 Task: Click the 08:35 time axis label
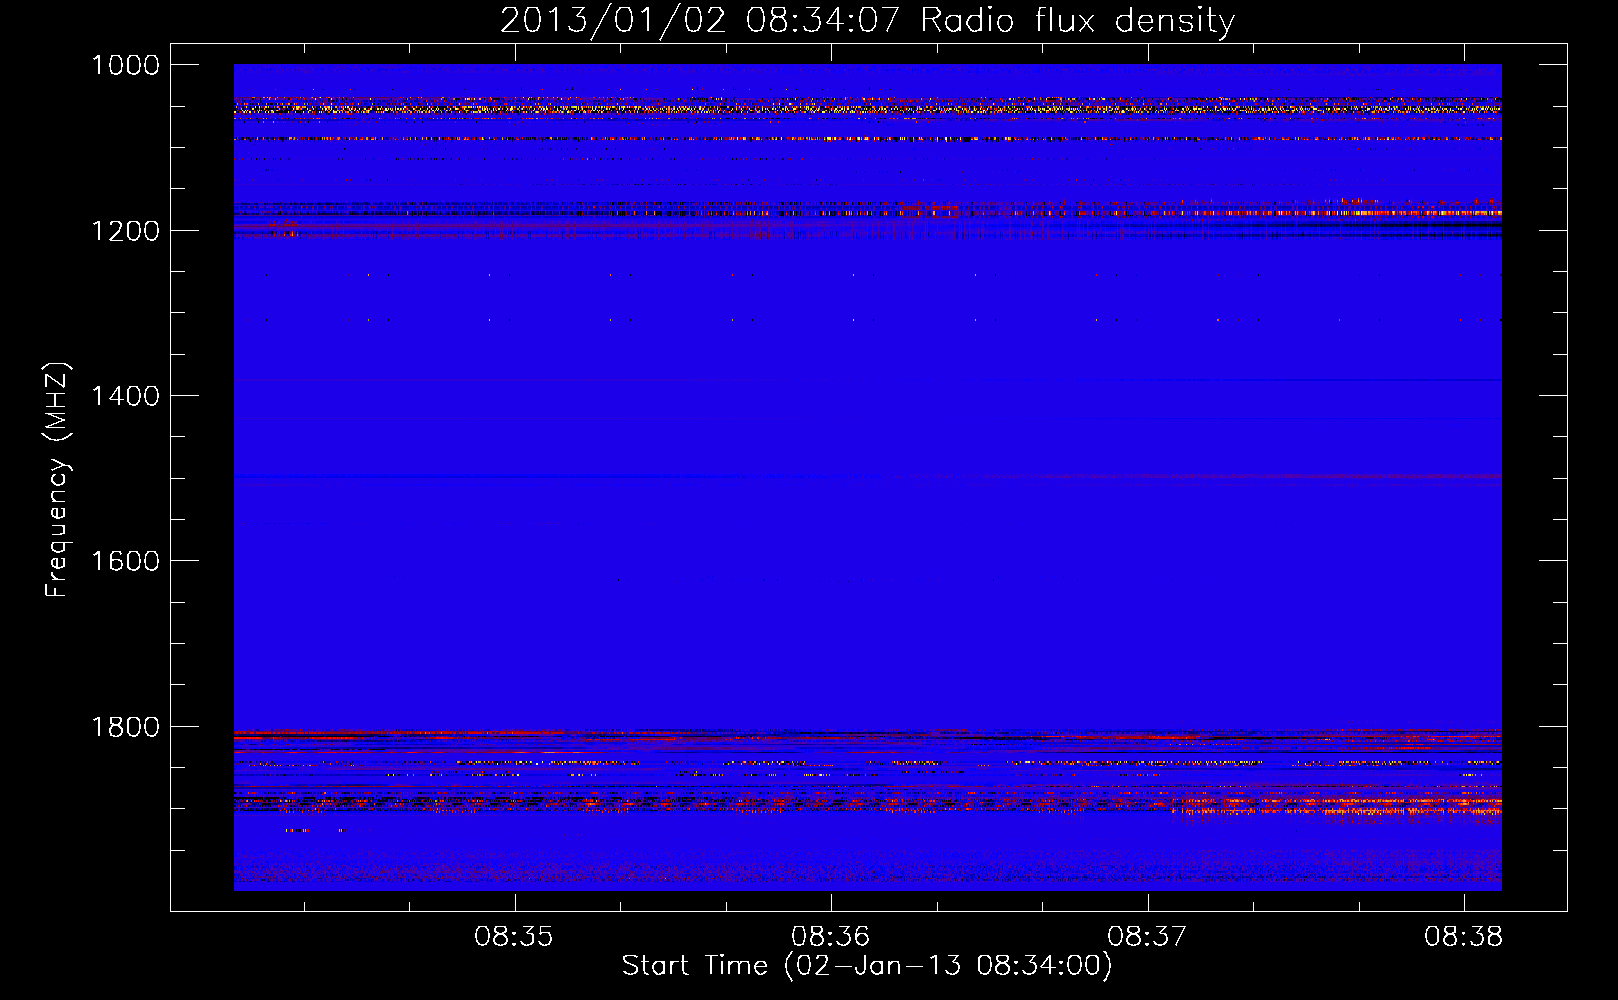[514, 936]
